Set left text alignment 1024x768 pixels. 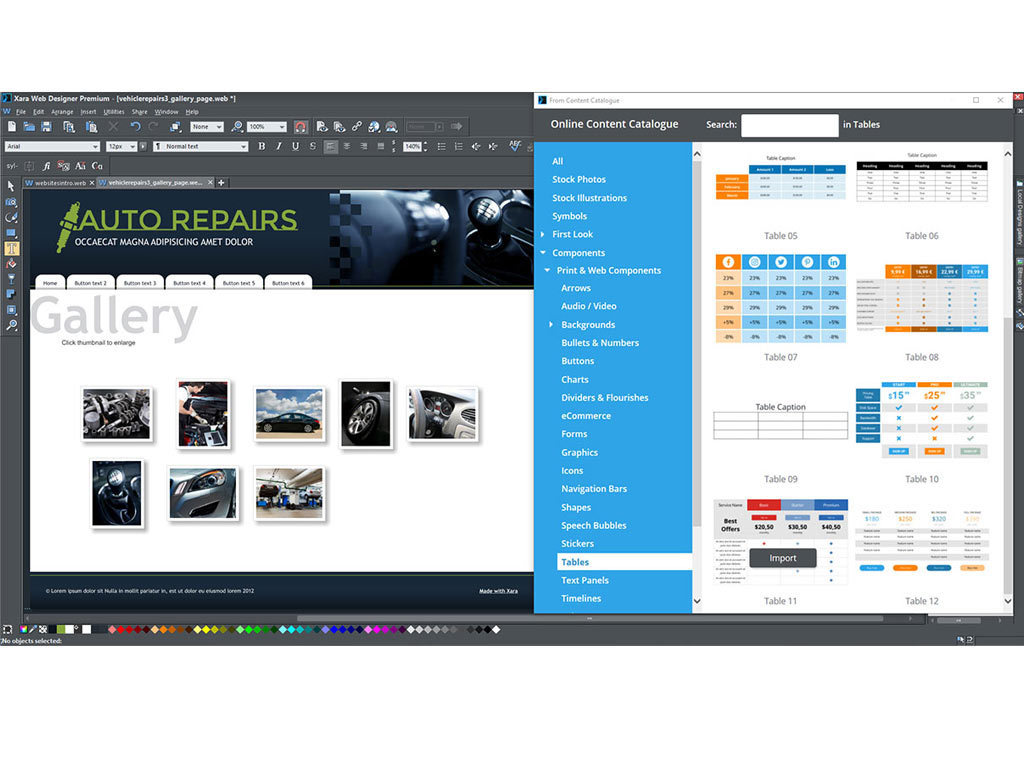pos(330,146)
